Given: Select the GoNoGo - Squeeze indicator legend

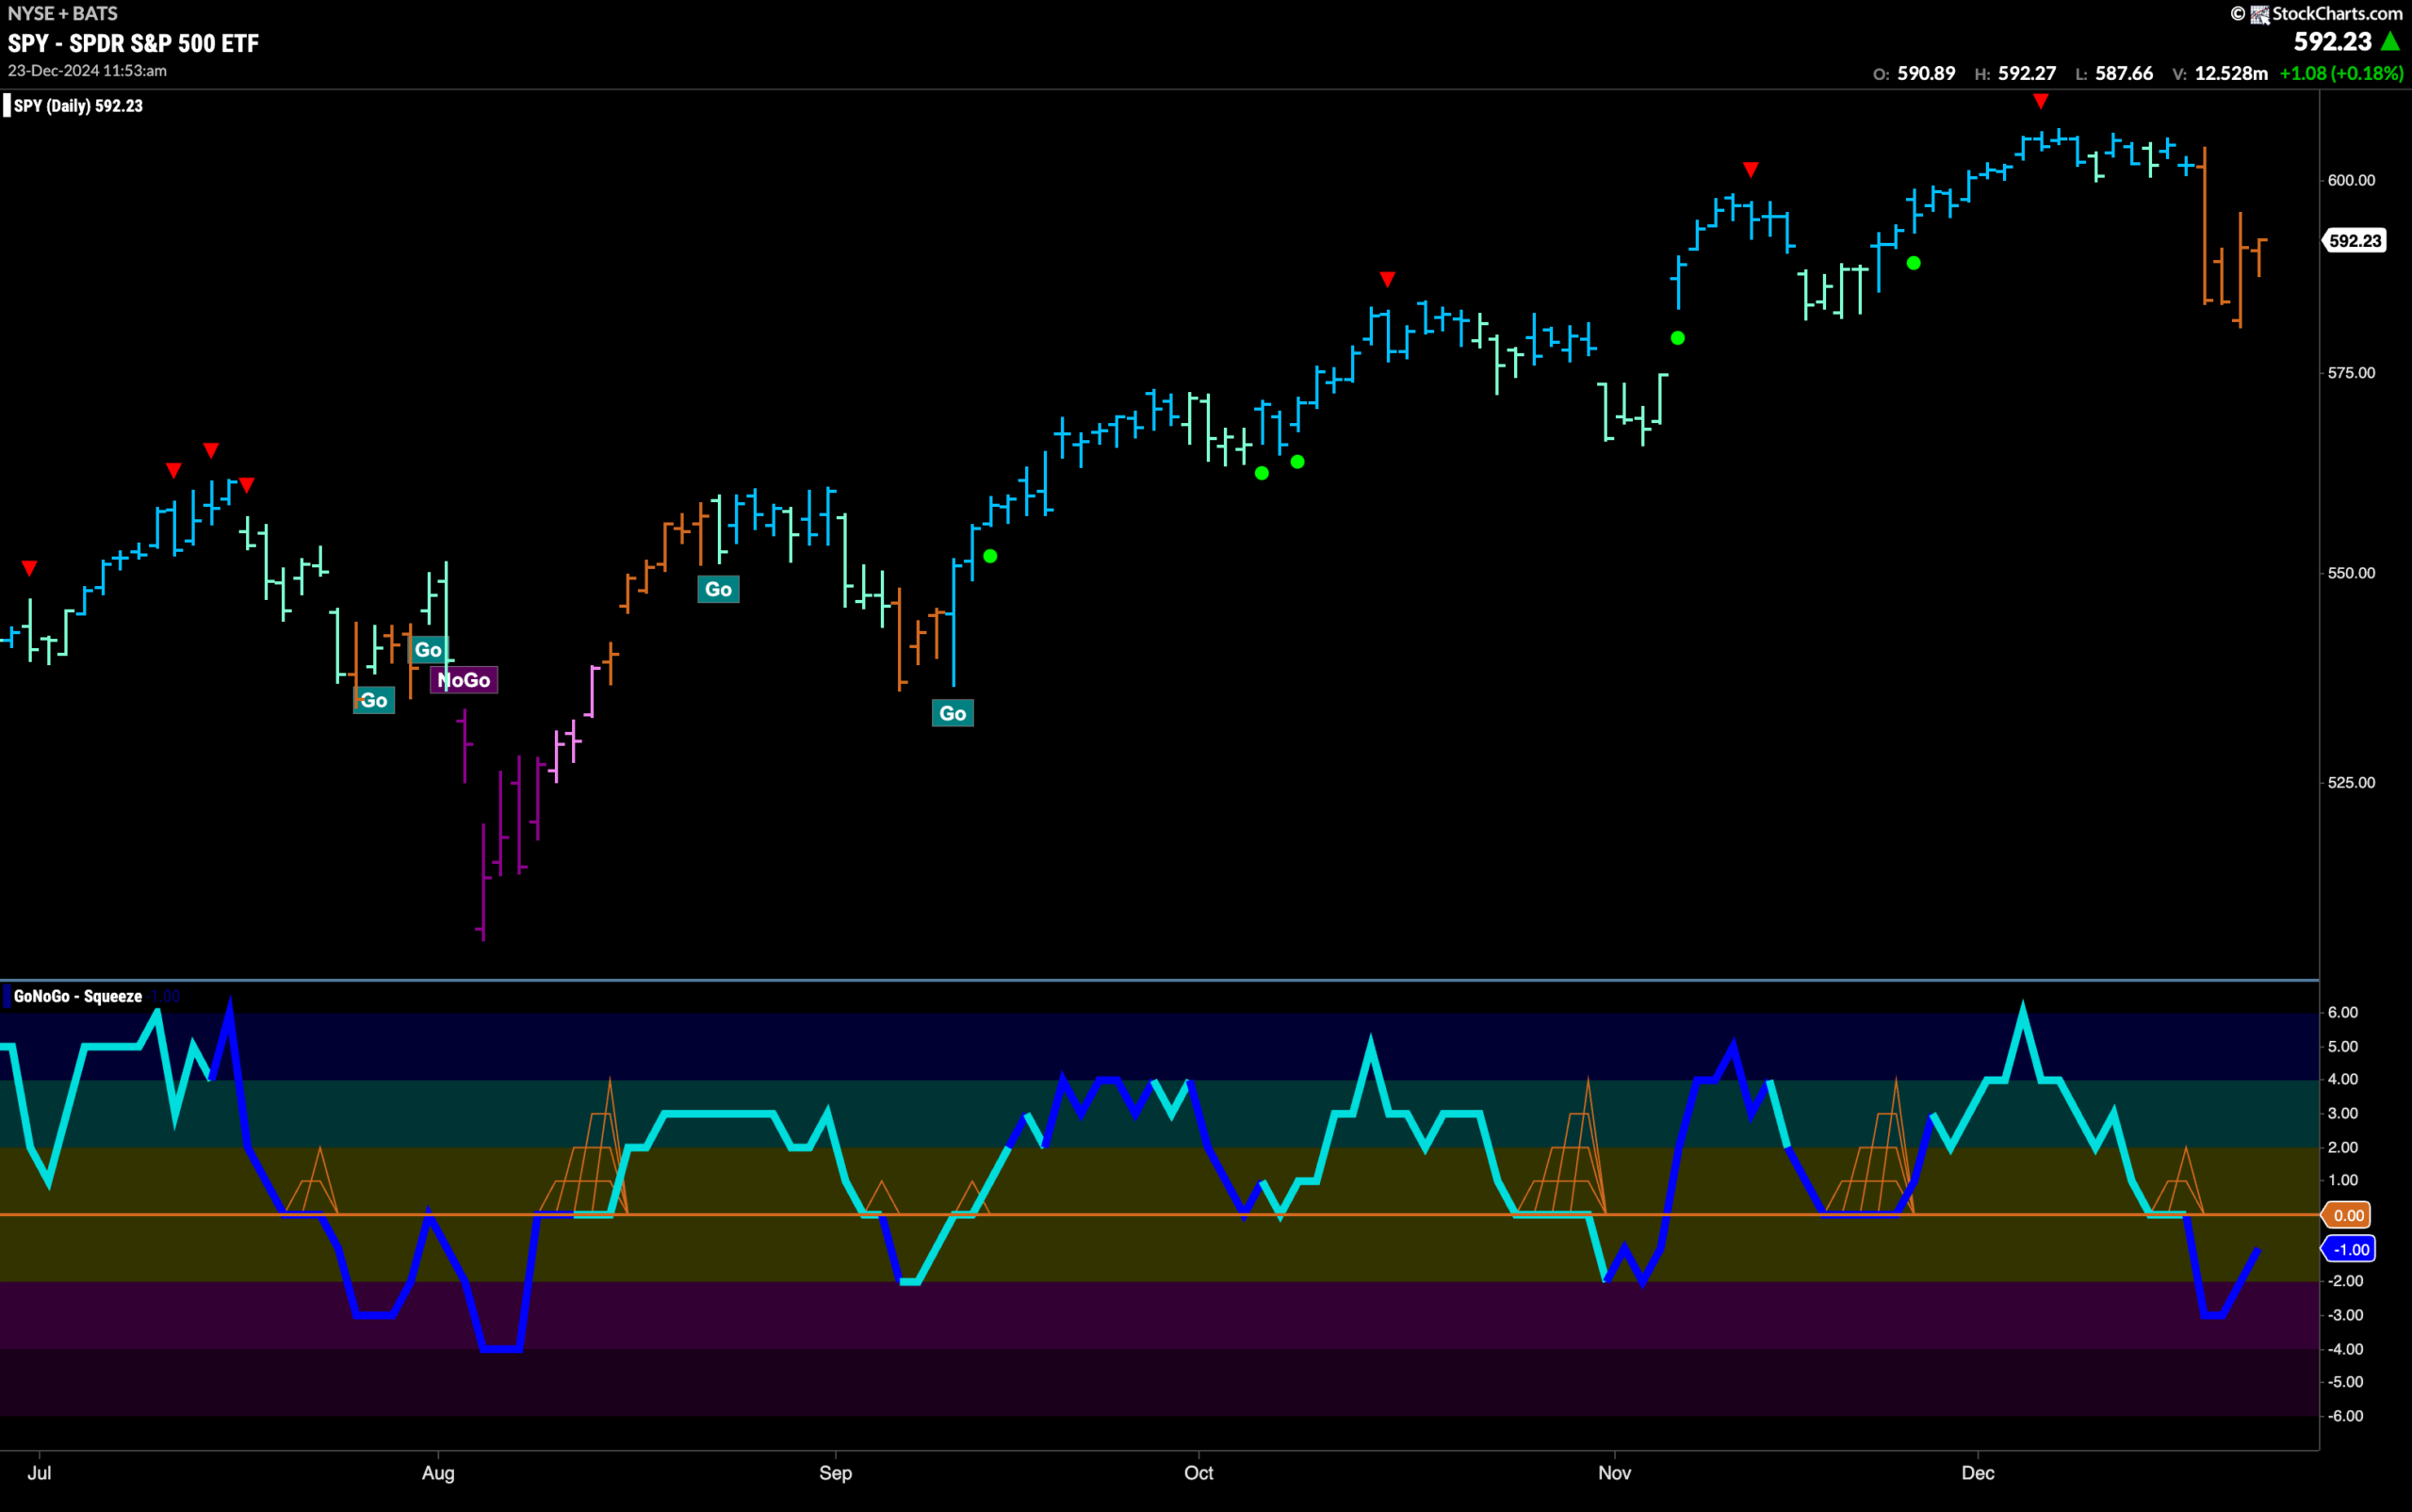Looking at the screenshot, I should pyautogui.click(x=75, y=996).
